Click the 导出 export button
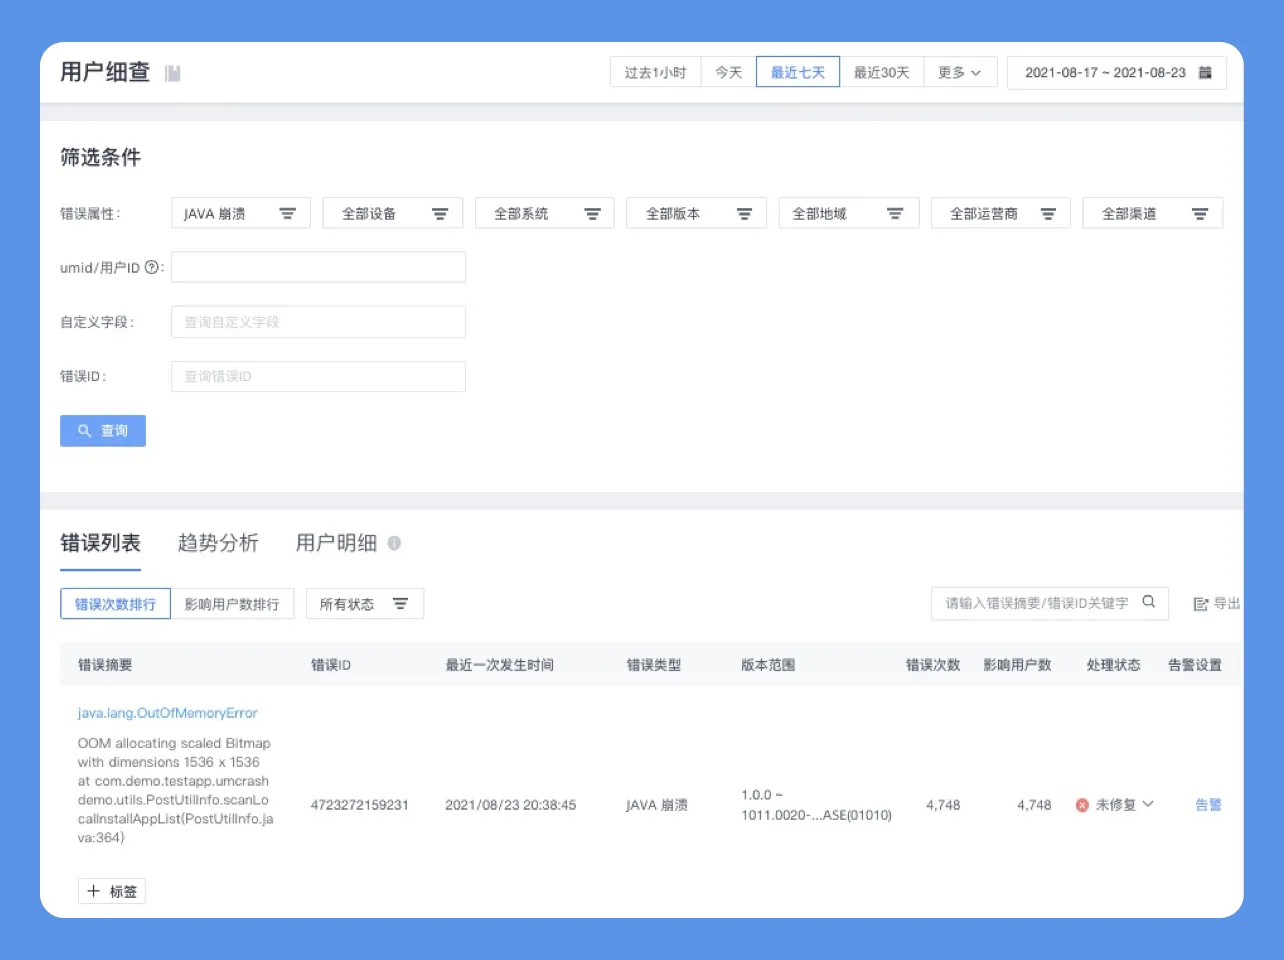Viewport: 1284px width, 960px height. (x=1217, y=604)
